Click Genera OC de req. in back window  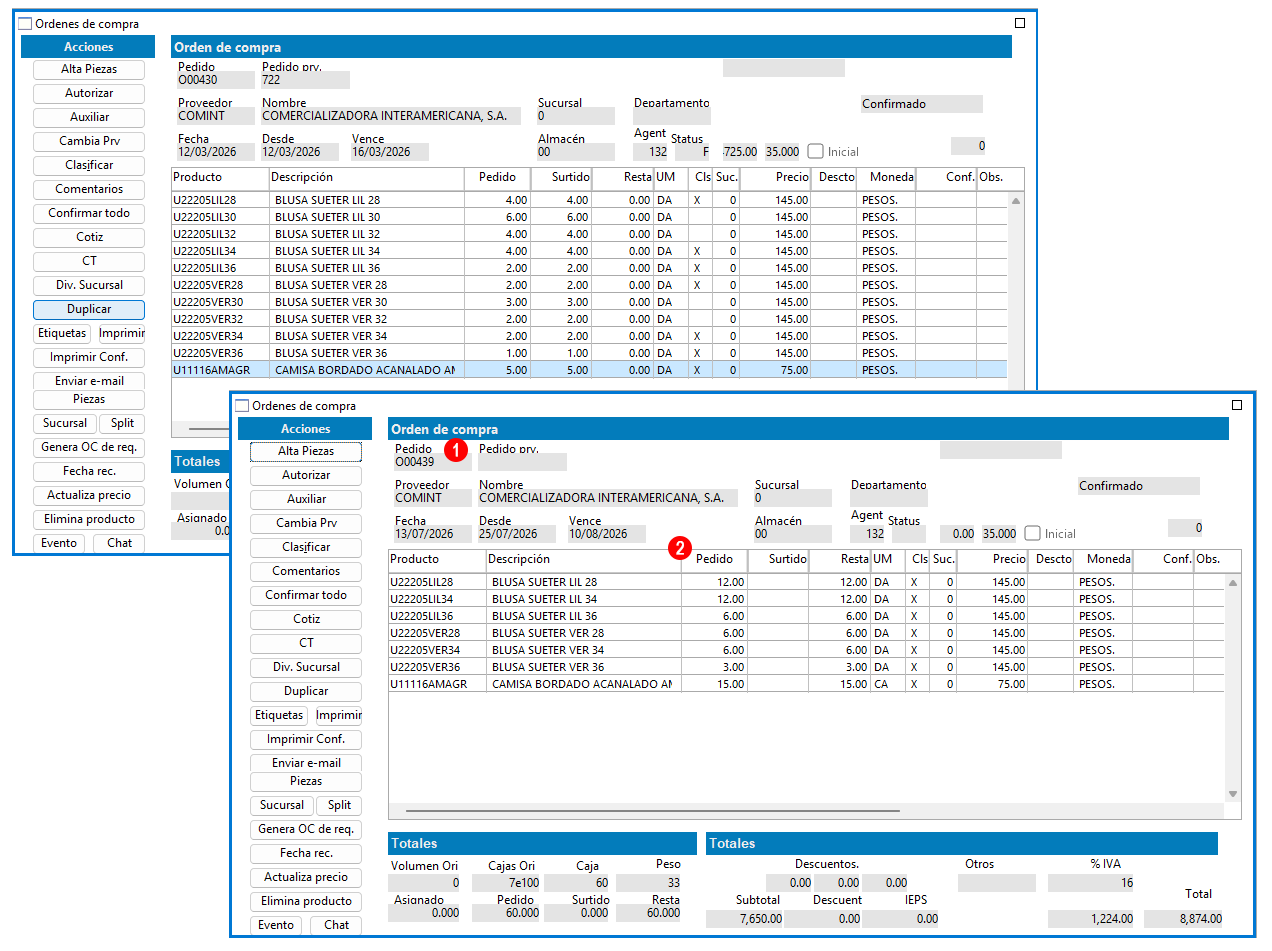point(89,447)
